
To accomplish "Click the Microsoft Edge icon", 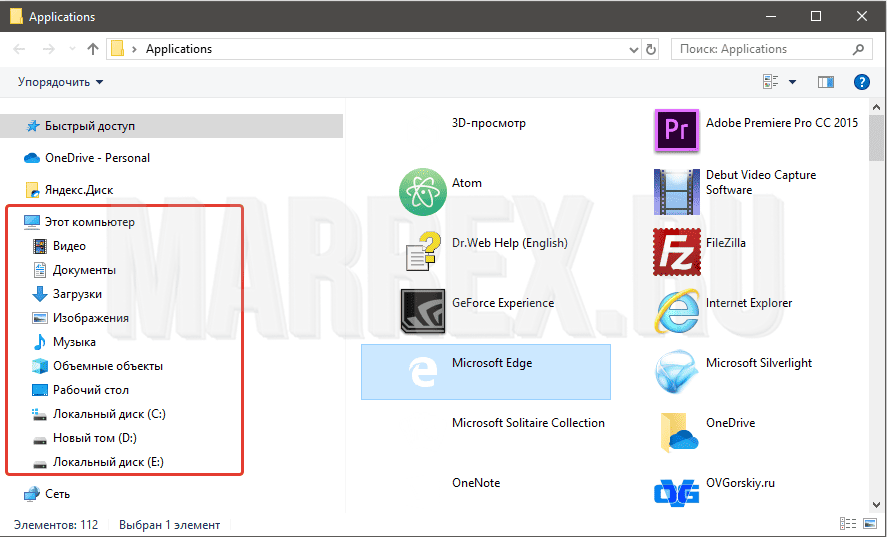I will coord(423,372).
